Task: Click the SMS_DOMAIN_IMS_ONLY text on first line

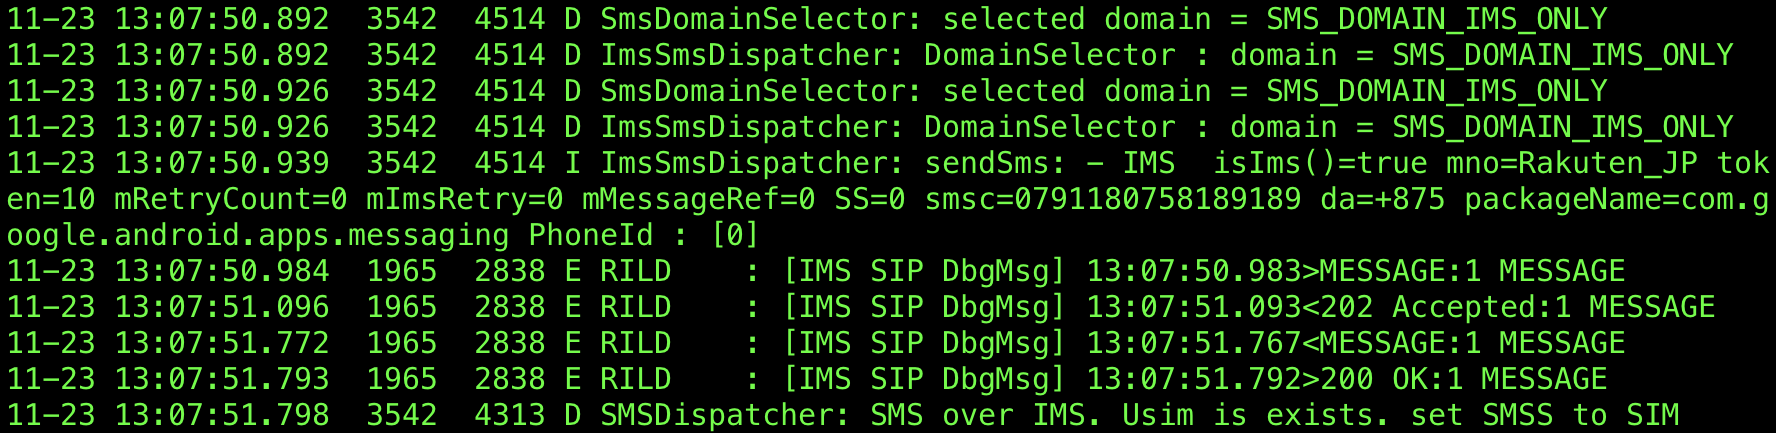Action: (x=1437, y=19)
